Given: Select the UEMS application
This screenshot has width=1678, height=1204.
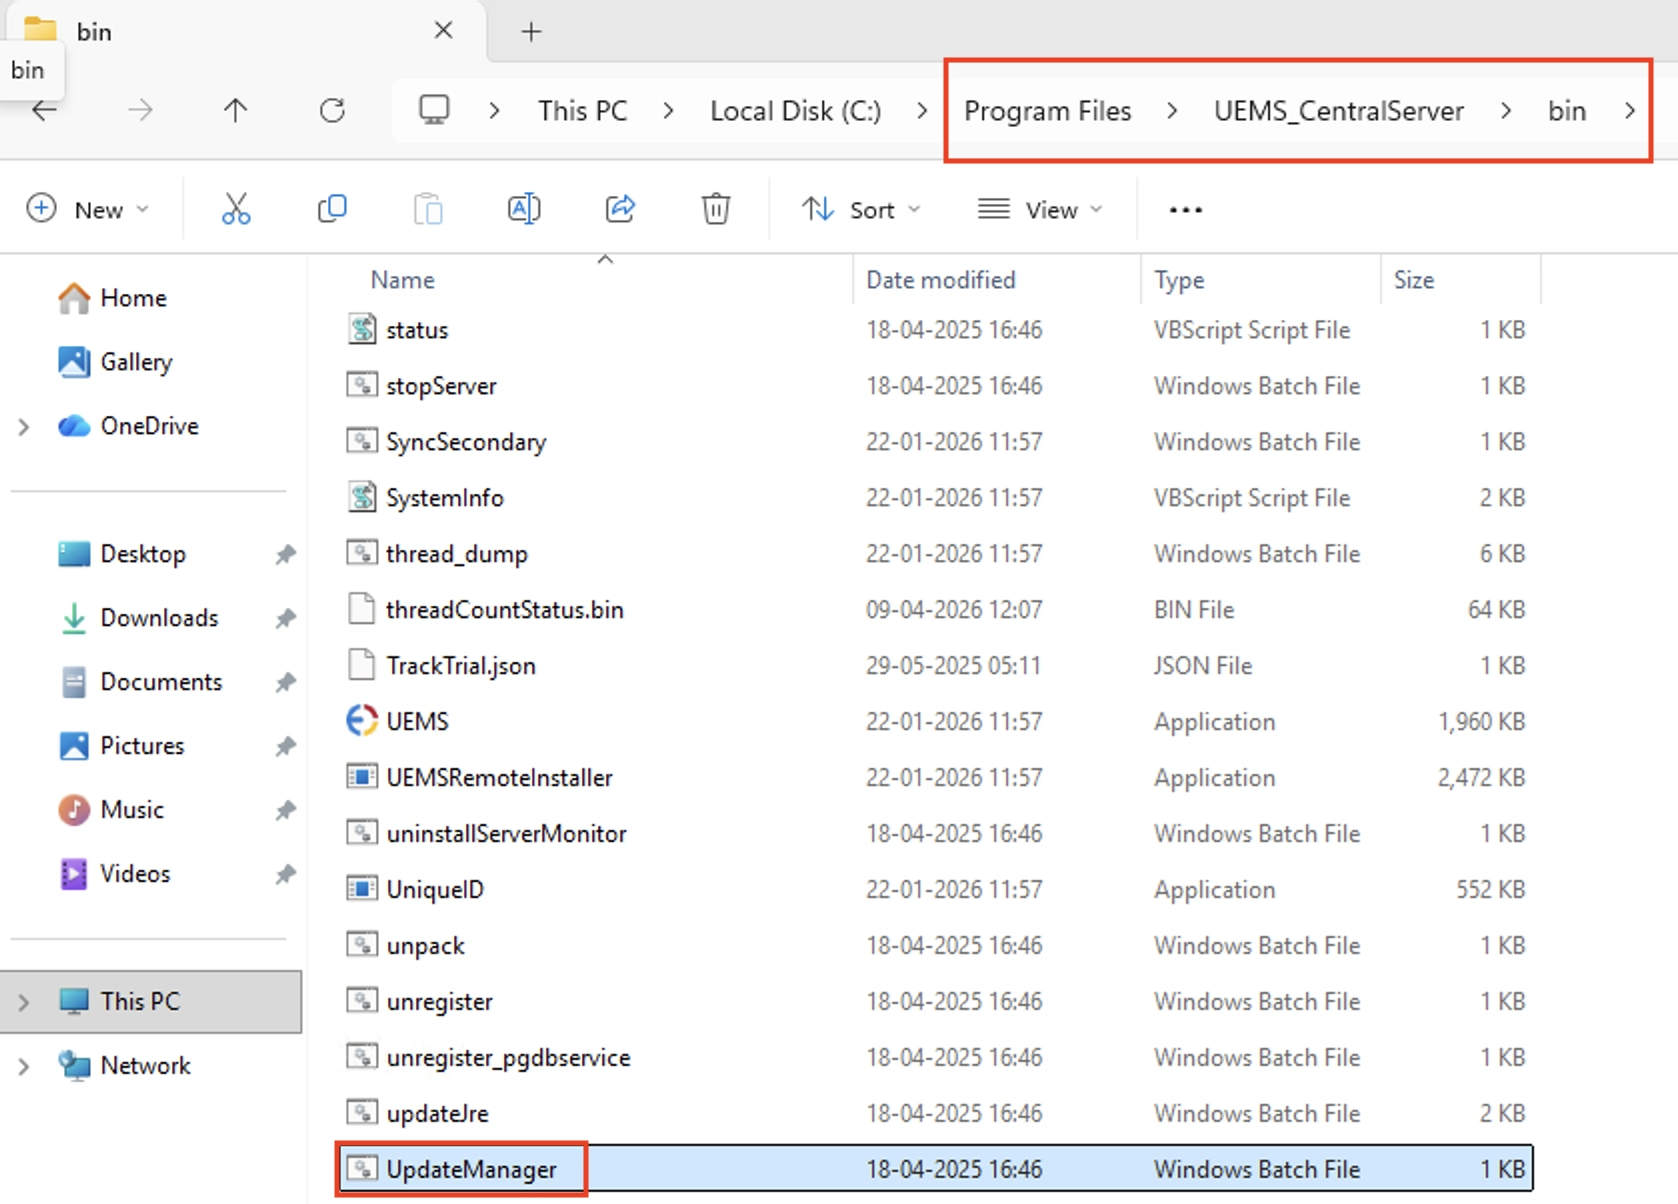Looking at the screenshot, I should tap(935, 722).
